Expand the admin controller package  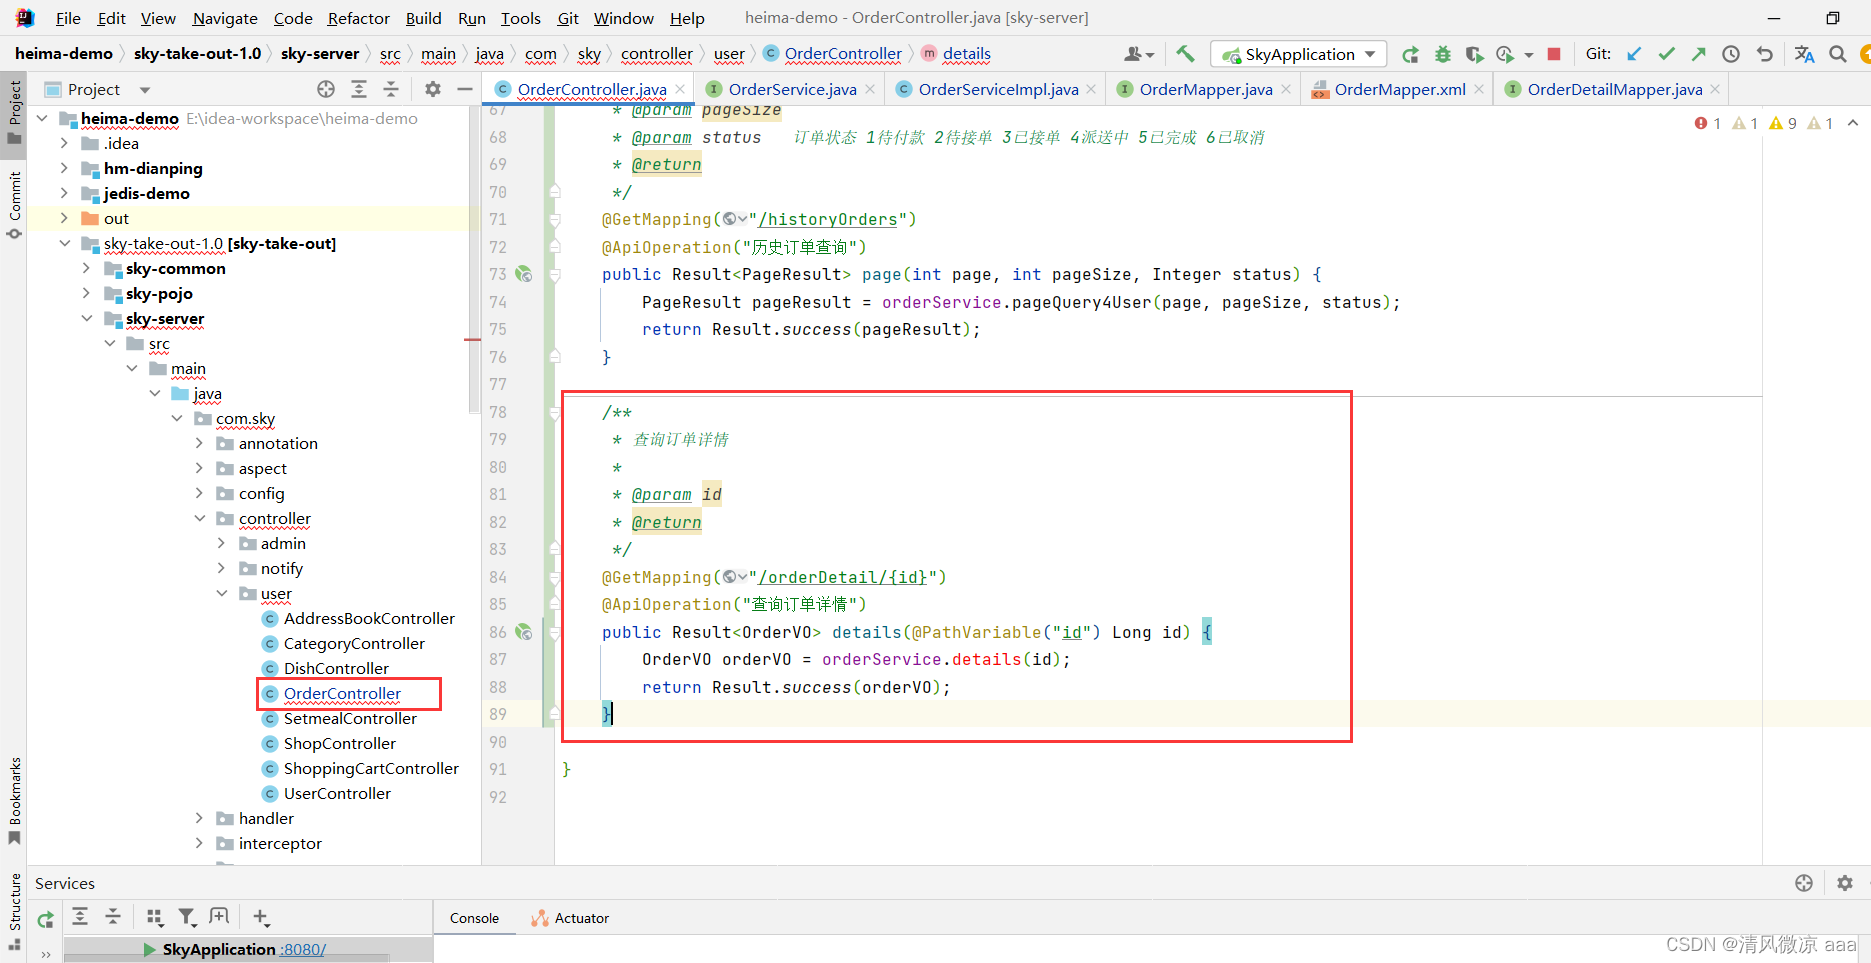(221, 543)
